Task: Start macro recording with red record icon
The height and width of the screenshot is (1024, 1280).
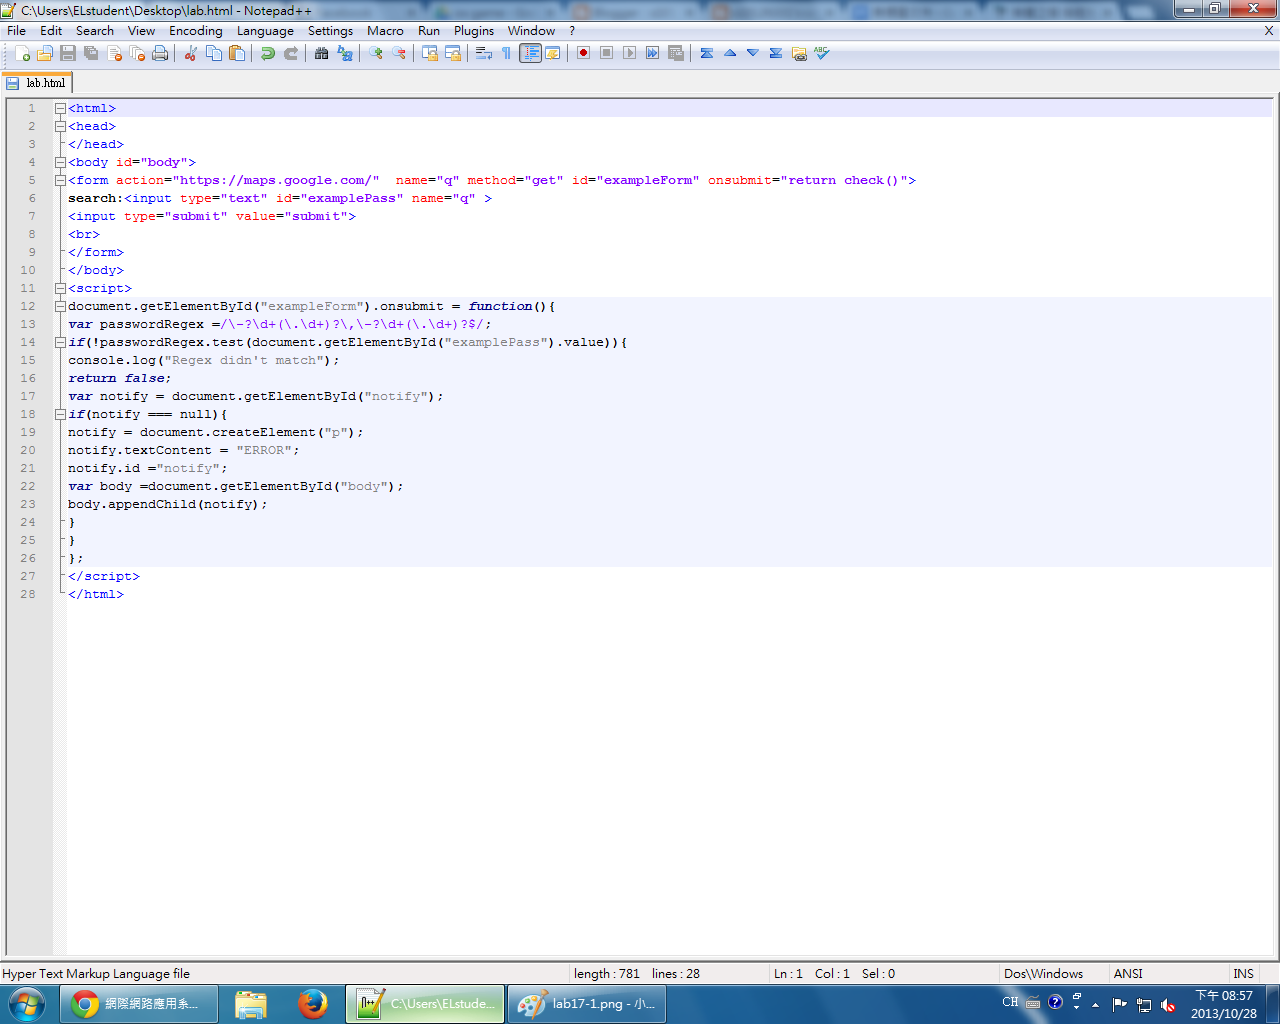Action: [x=583, y=53]
